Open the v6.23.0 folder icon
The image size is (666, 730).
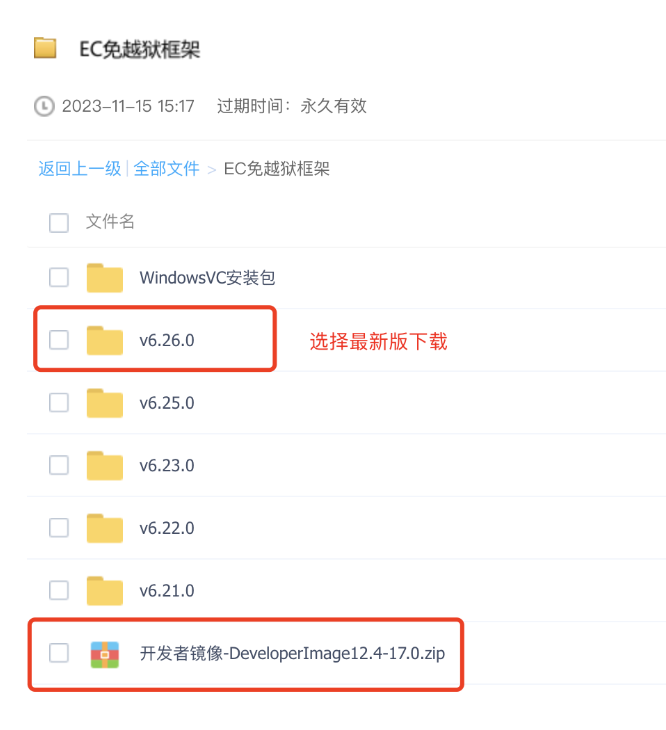[x=105, y=466]
